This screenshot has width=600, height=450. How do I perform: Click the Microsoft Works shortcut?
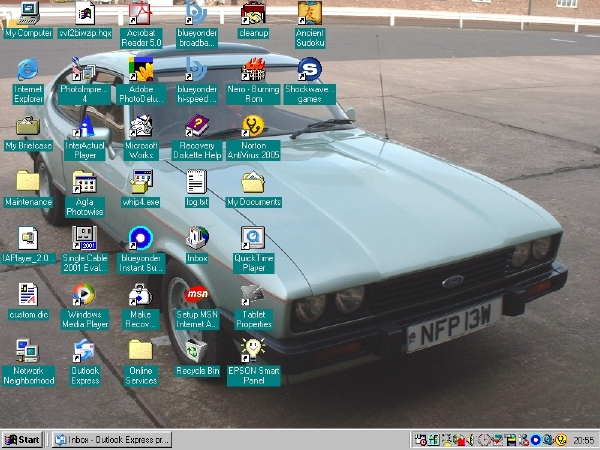[141, 126]
